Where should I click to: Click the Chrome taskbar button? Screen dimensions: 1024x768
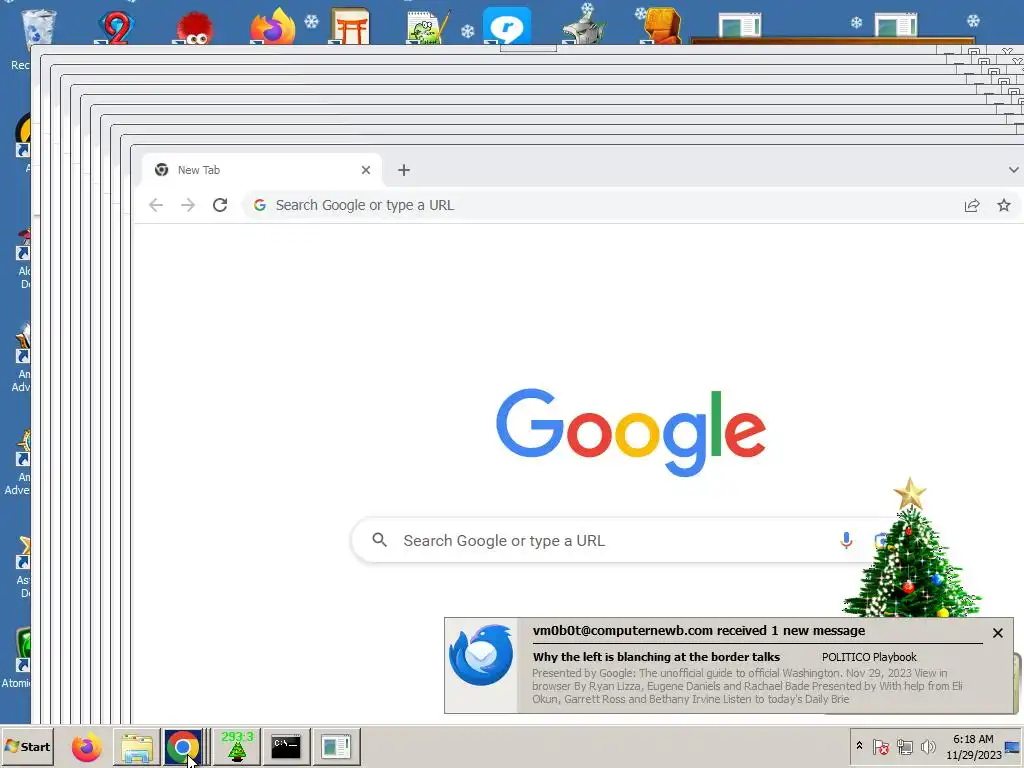pos(183,746)
